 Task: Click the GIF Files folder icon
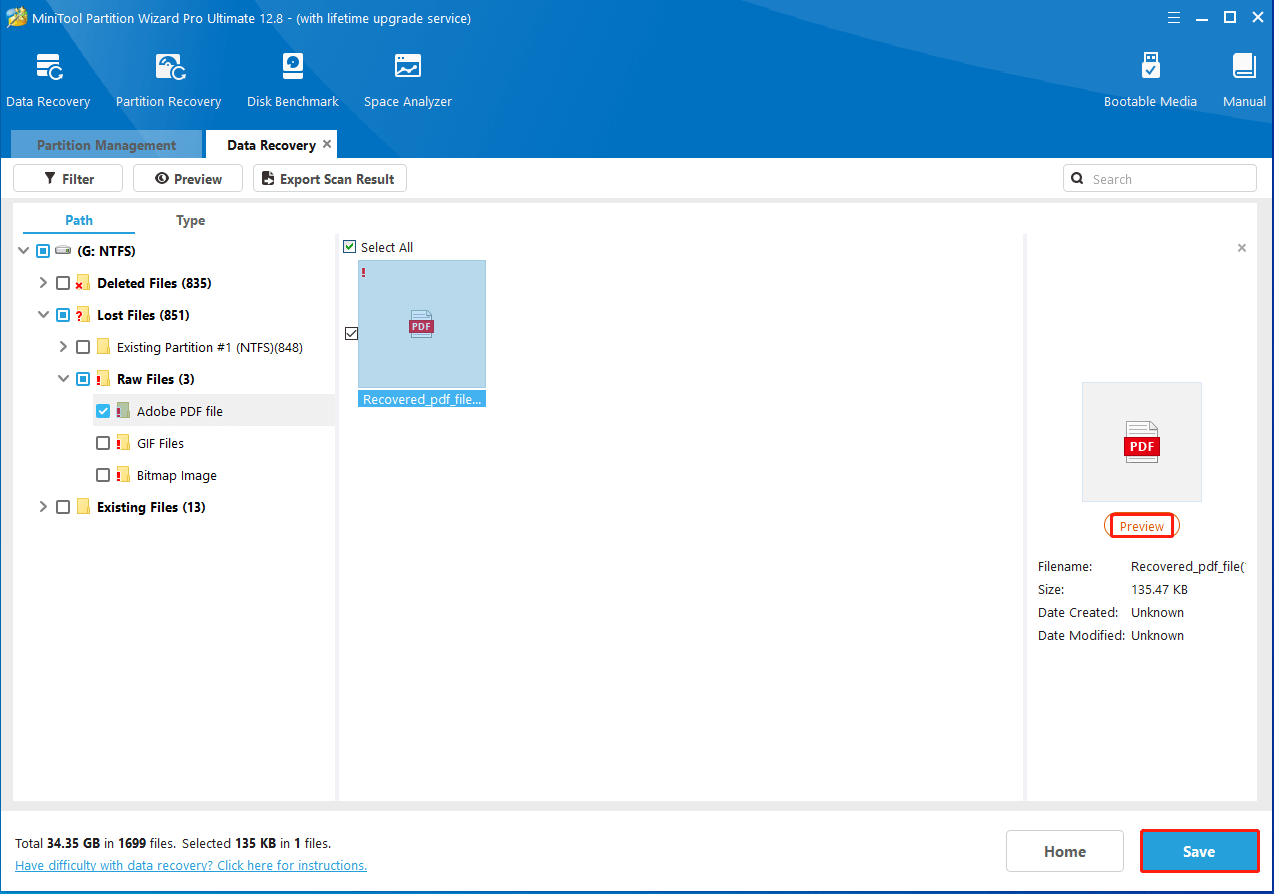pyautogui.click(x=123, y=443)
